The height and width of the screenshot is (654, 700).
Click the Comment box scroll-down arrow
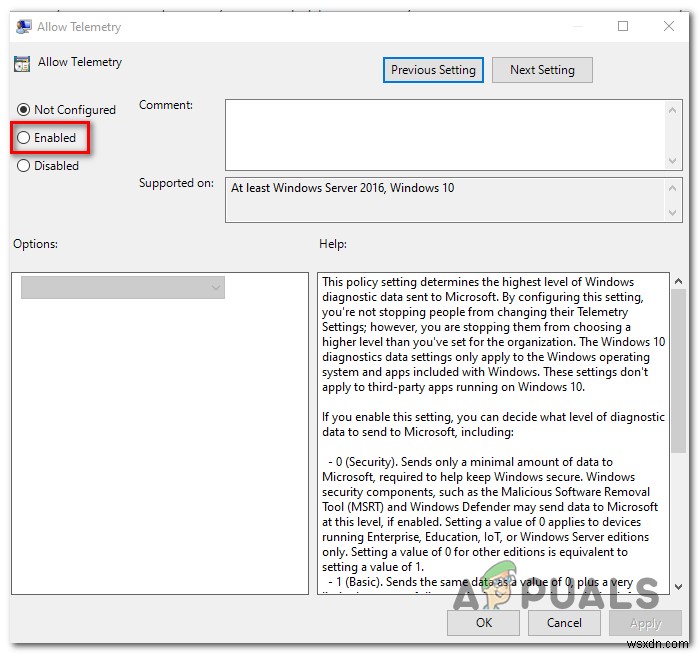[673, 160]
